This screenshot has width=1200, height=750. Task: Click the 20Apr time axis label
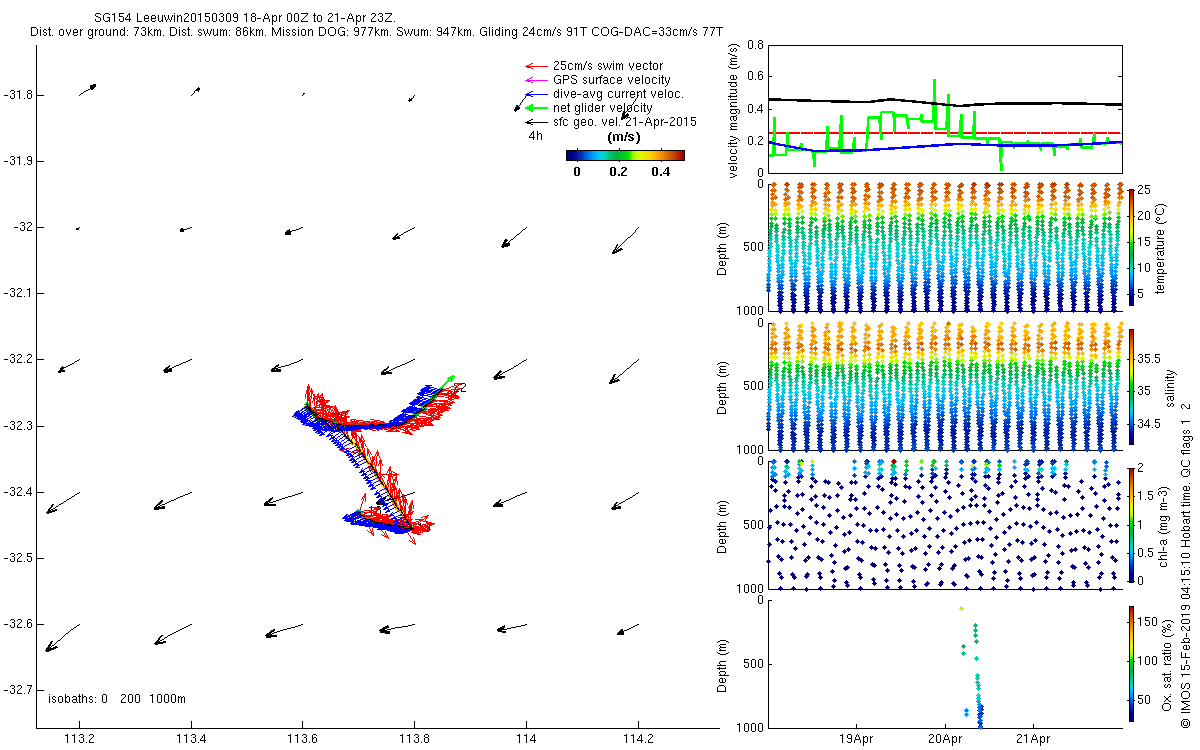pos(945,740)
